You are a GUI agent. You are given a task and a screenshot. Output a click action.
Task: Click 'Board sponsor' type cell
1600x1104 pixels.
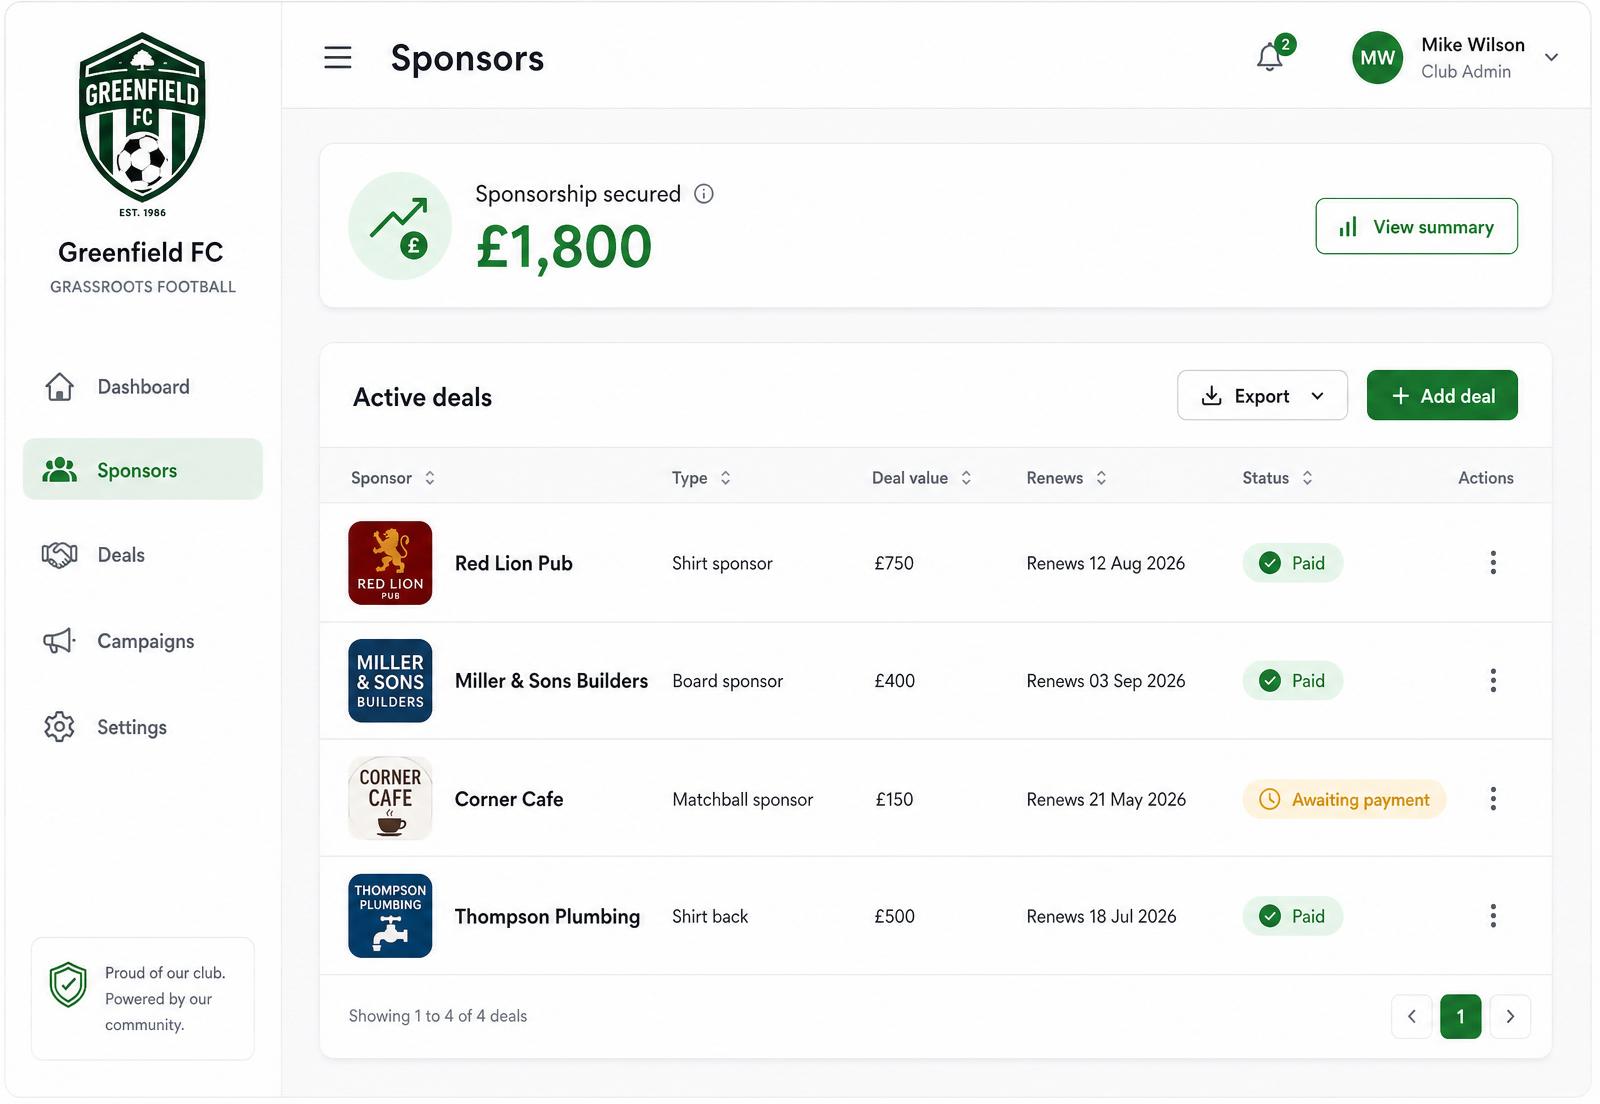728,681
